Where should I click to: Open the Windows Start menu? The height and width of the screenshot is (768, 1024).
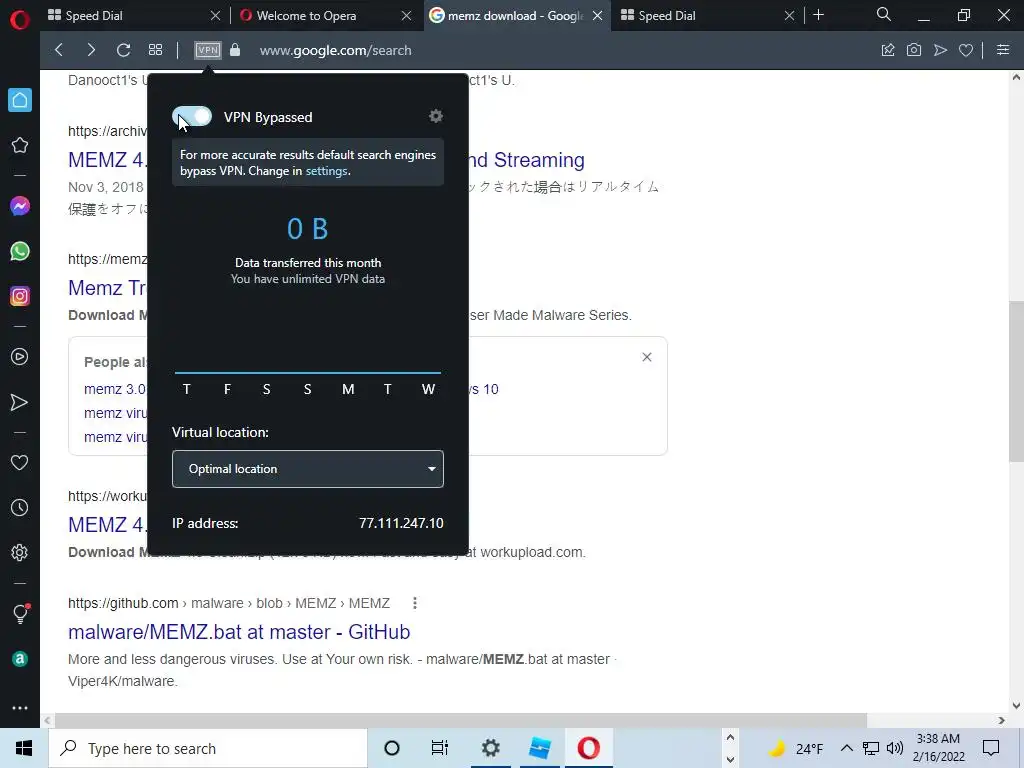point(24,748)
